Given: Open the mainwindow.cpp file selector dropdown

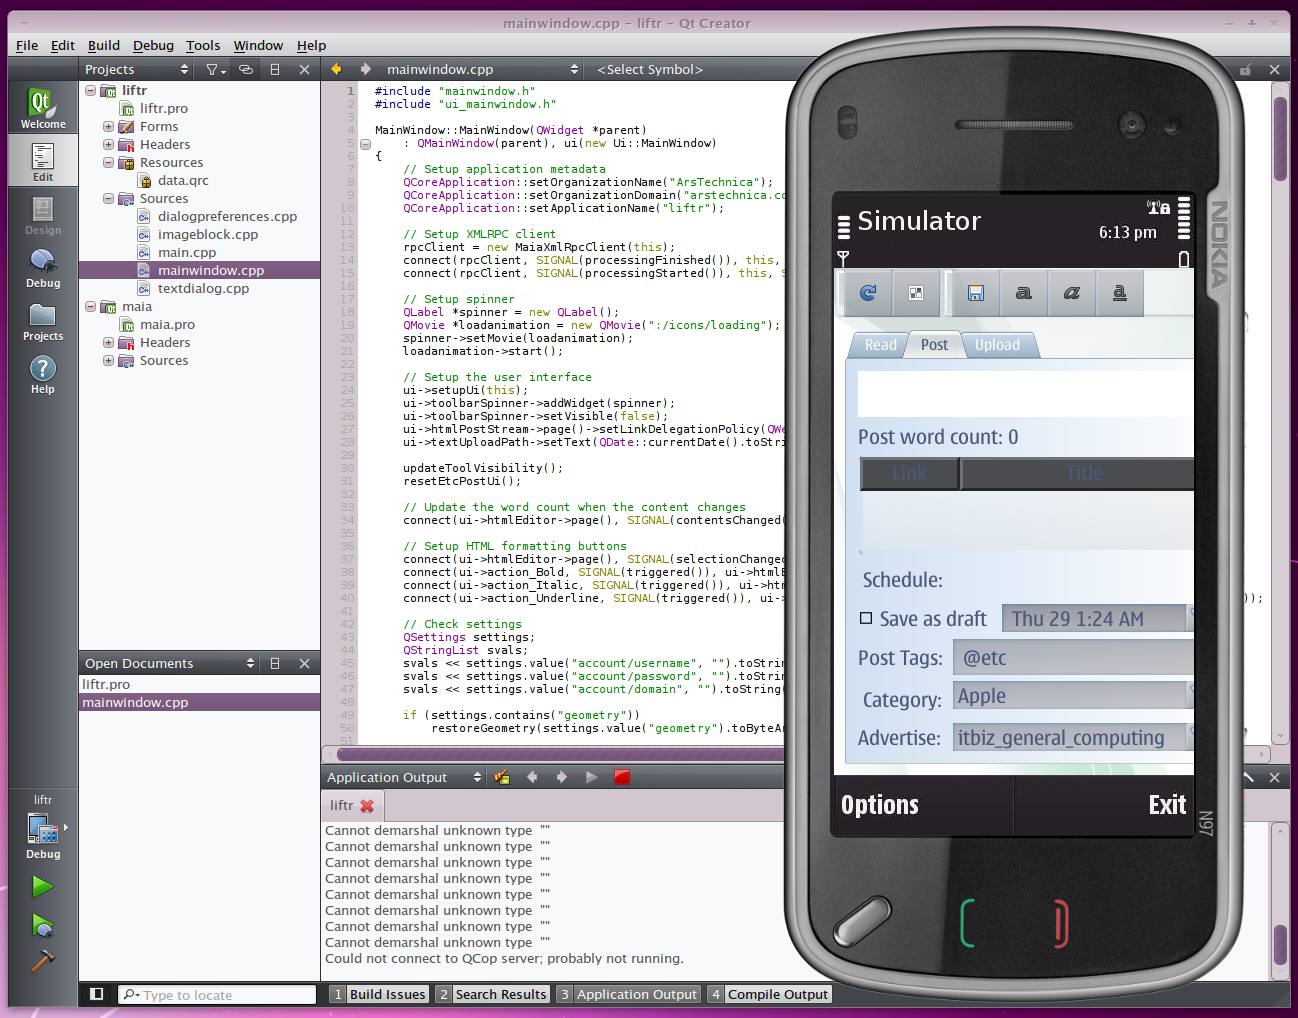Looking at the screenshot, I should (482, 69).
